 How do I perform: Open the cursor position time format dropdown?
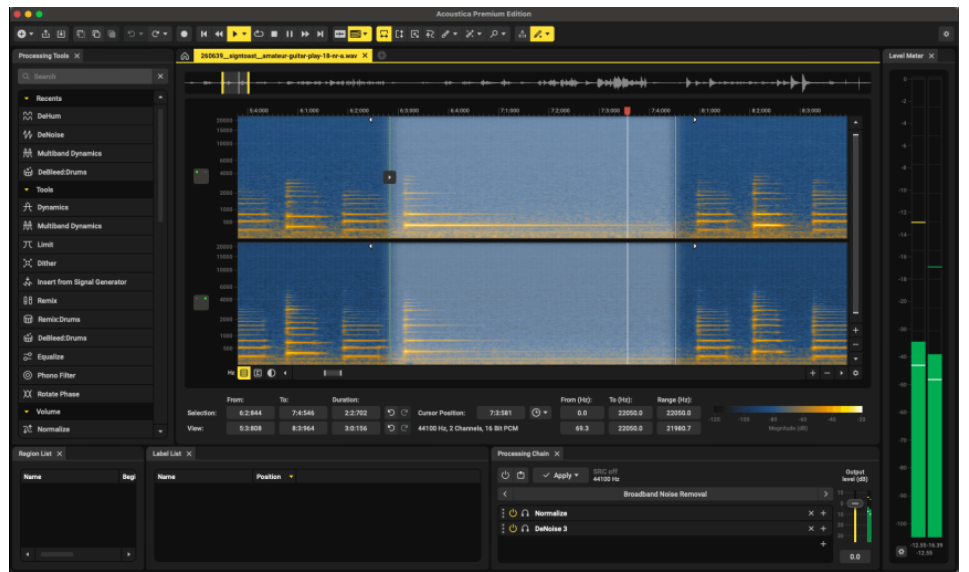(540, 413)
